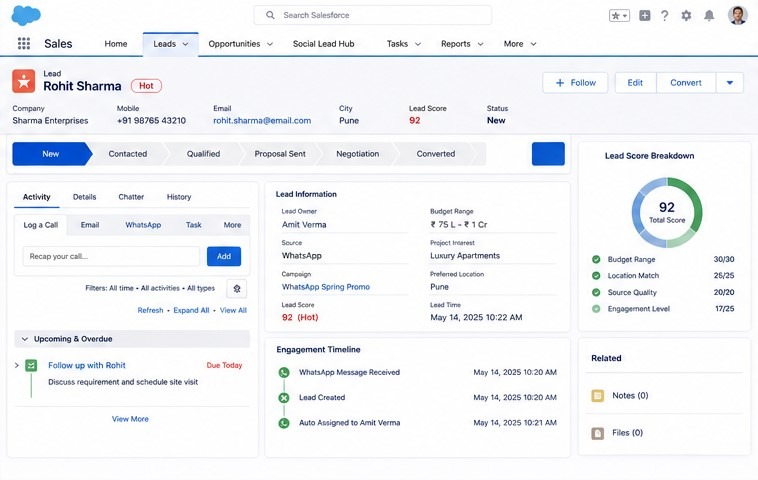This screenshot has width=758, height=480.
Task: Open the Social Lead Hub tab
Action: [x=323, y=44]
